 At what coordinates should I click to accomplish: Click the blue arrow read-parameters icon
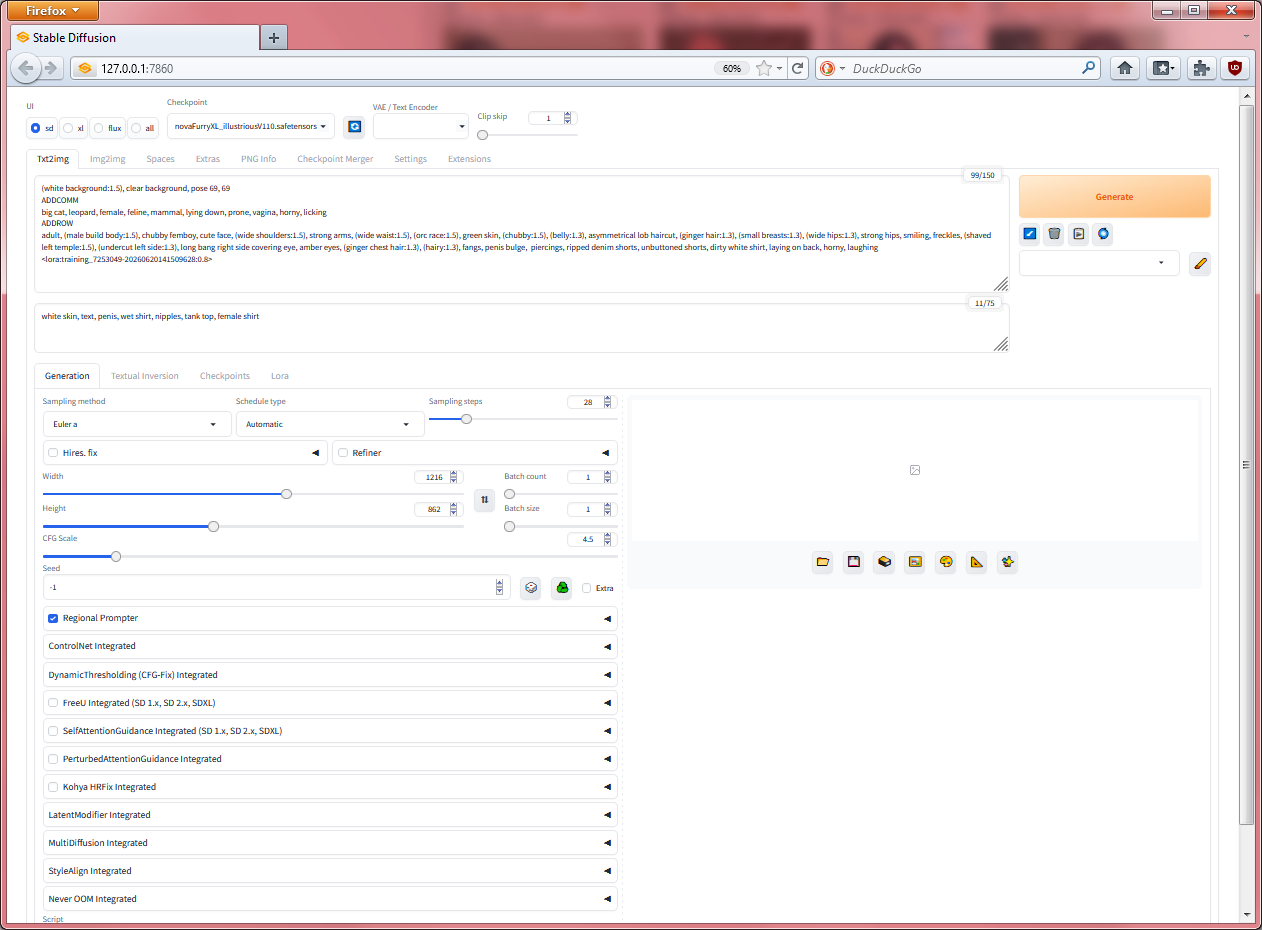(1030, 234)
